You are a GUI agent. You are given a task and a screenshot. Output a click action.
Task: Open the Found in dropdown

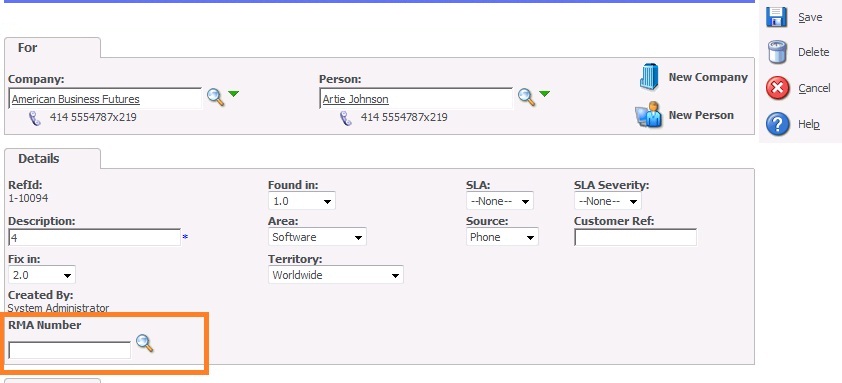coord(302,201)
